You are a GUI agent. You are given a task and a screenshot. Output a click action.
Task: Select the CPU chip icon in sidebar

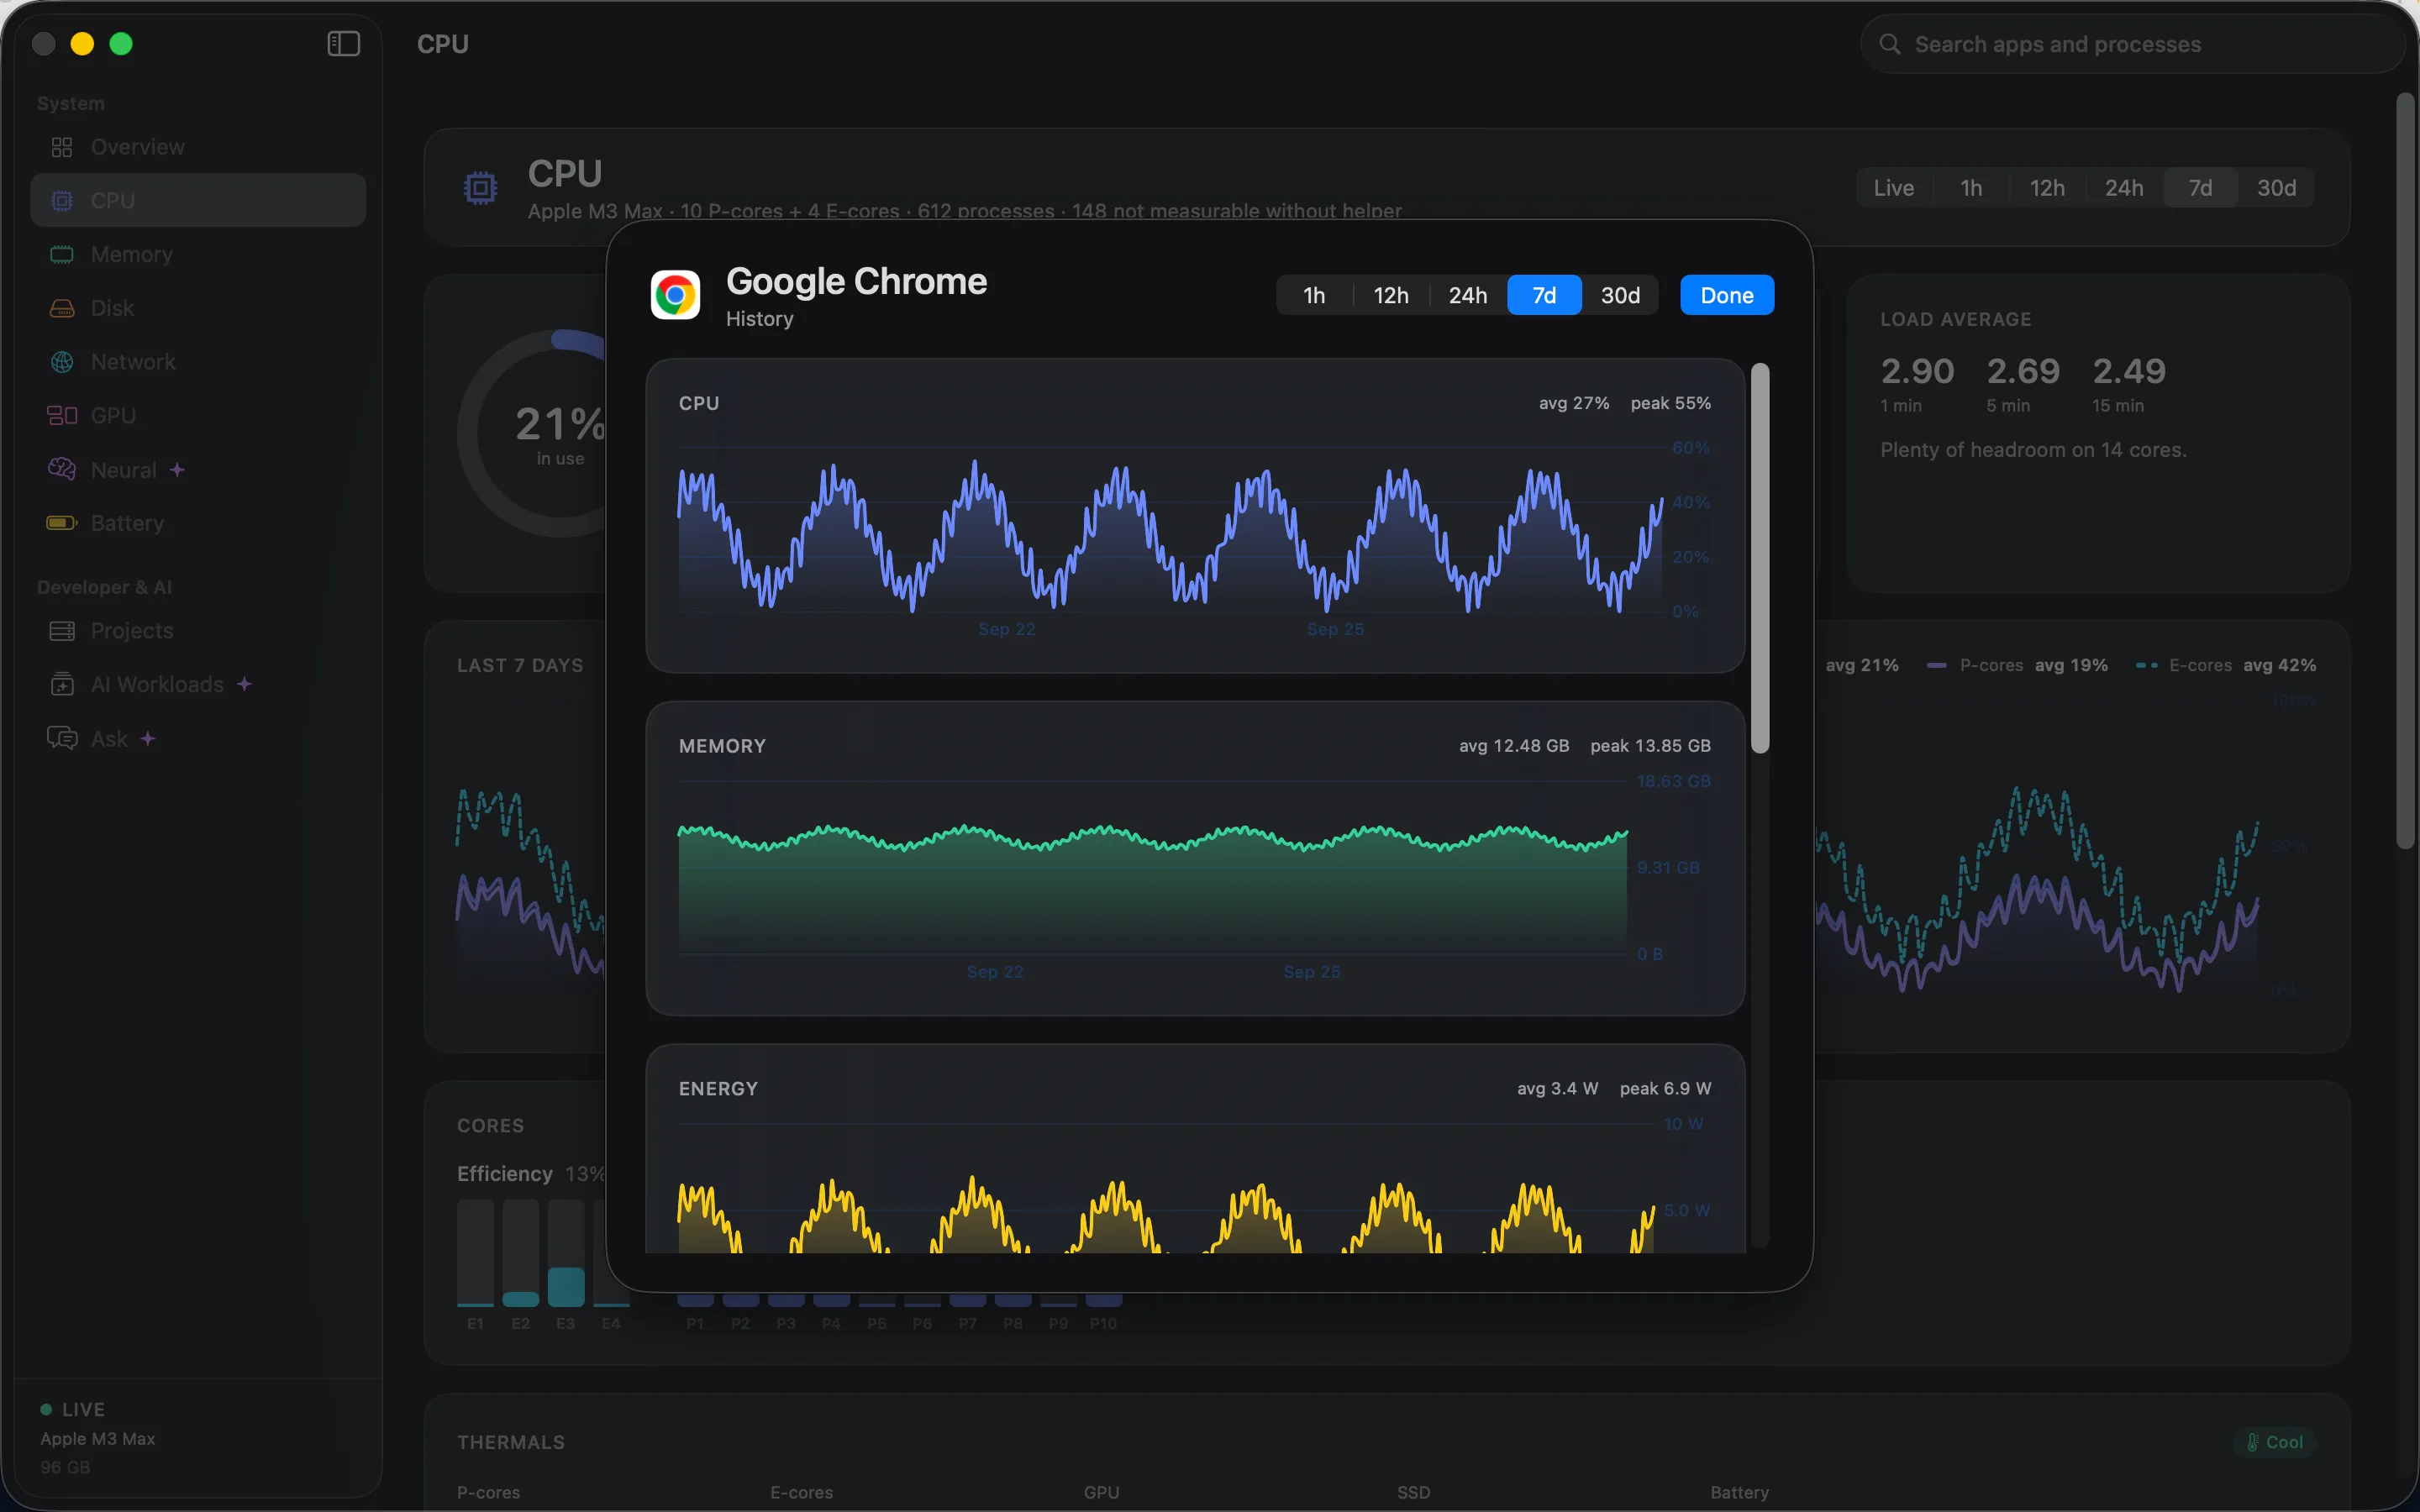pos(62,201)
